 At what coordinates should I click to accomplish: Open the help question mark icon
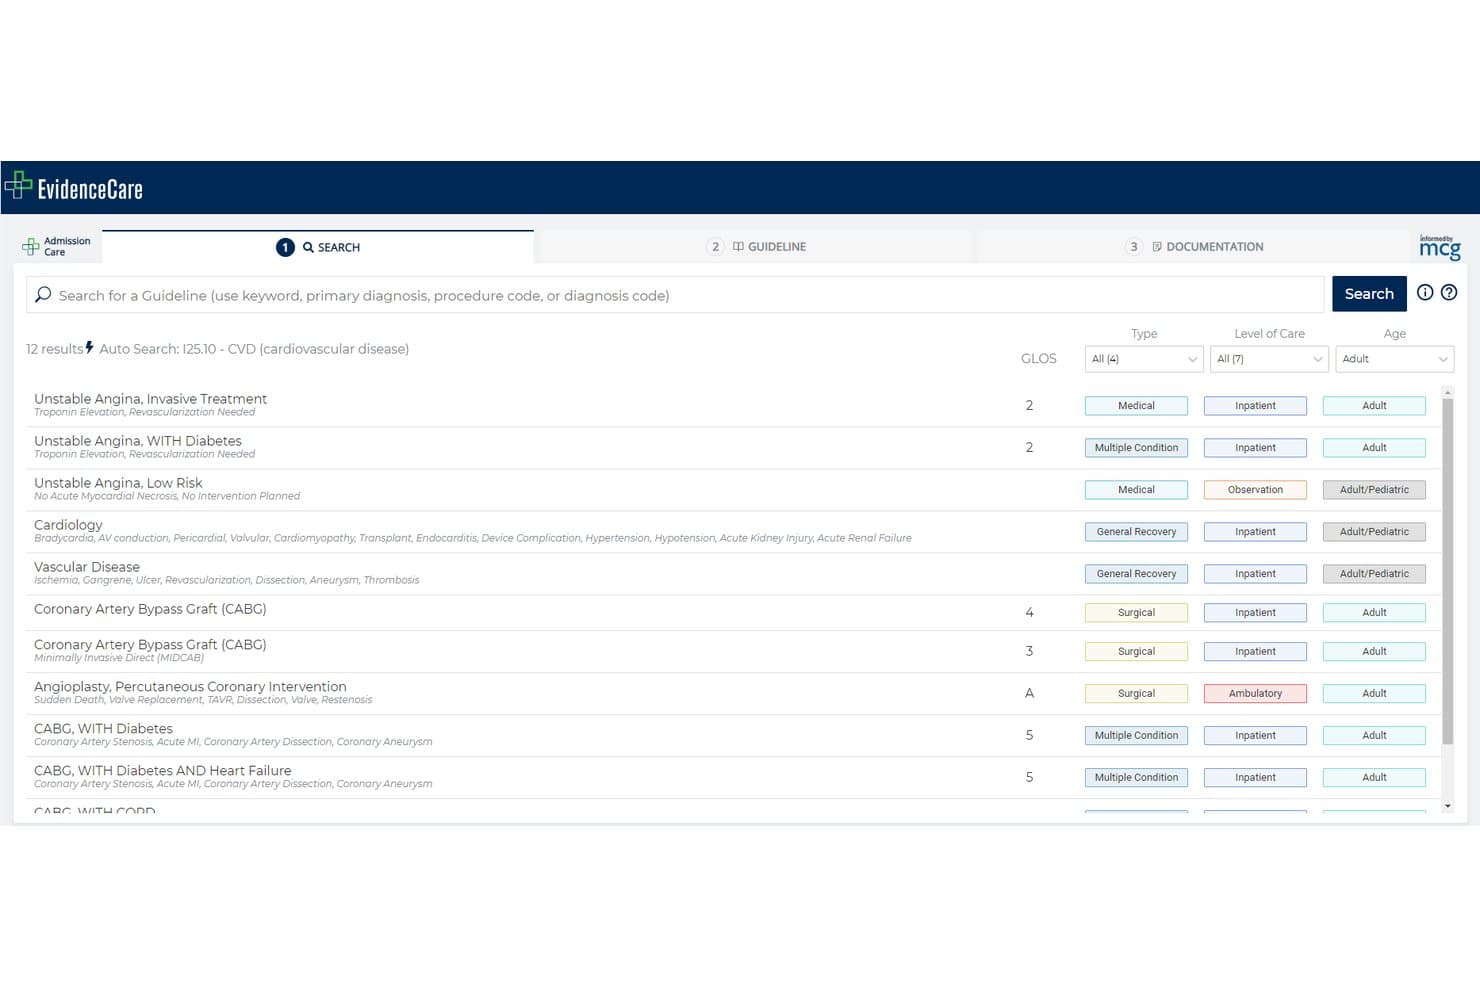pos(1448,292)
